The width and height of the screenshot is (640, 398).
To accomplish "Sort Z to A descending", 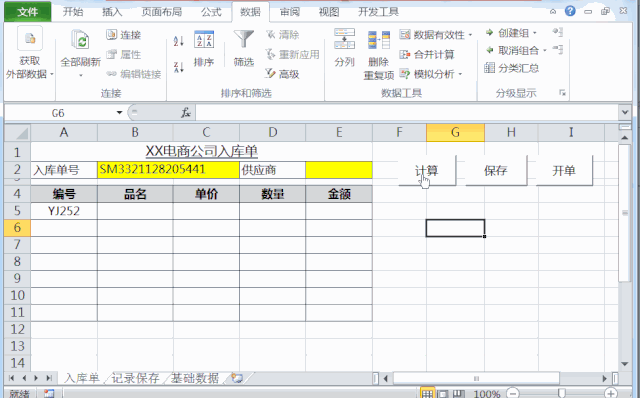I will 178,67.
